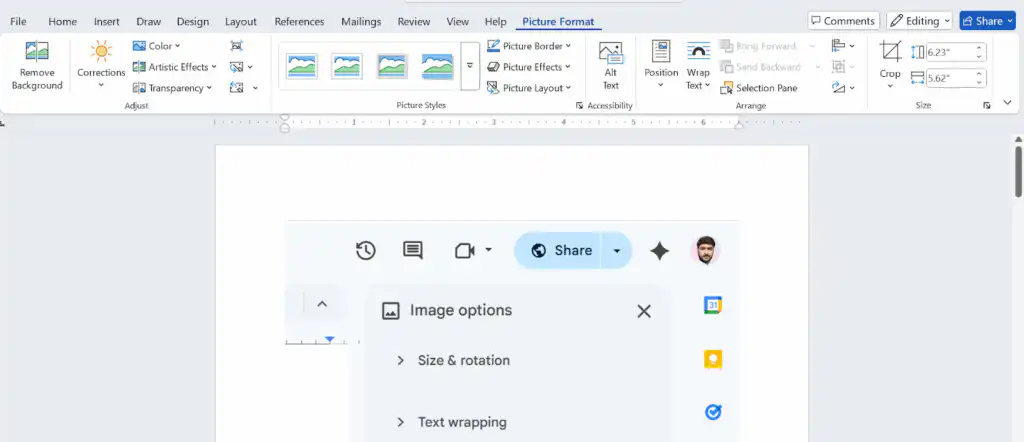The height and width of the screenshot is (442, 1024).
Task: Select the Picture Format tab
Action: [x=558, y=22]
